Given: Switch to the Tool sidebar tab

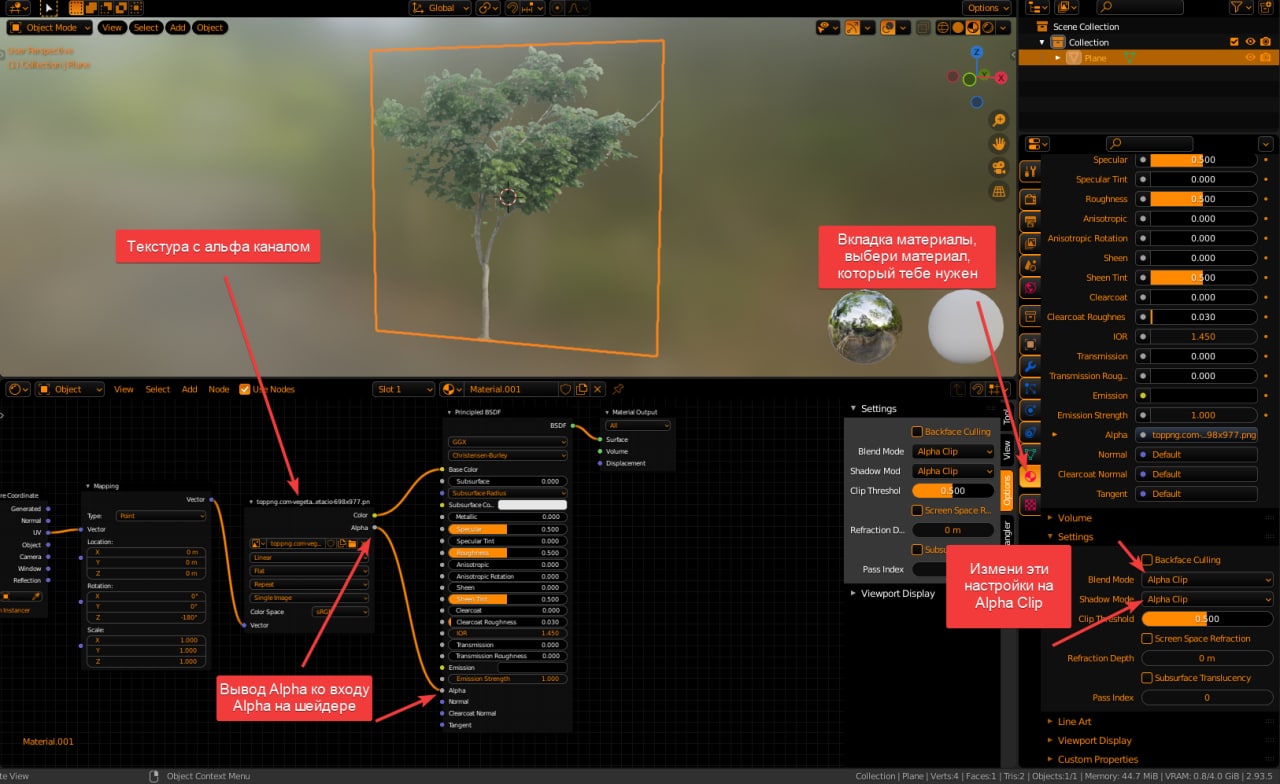Looking at the screenshot, I should pyautogui.click(x=1007, y=415).
